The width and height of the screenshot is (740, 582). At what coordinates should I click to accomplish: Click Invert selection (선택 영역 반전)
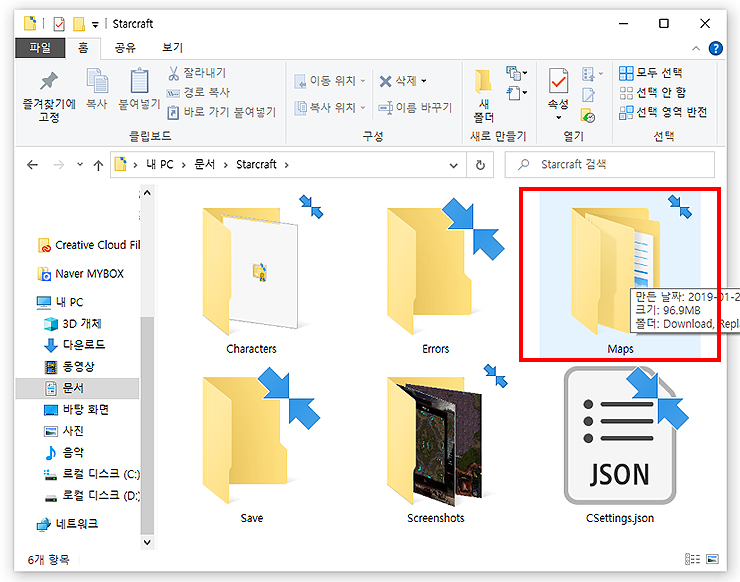pos(663,112)
